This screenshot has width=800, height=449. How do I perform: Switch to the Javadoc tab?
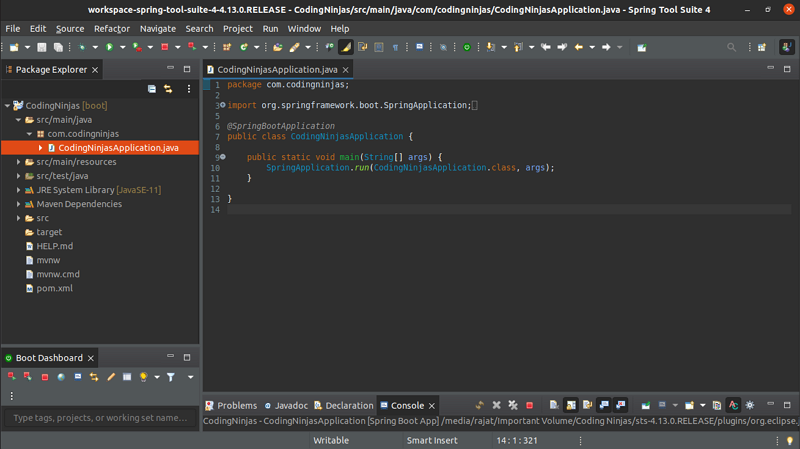pos(286,406)
